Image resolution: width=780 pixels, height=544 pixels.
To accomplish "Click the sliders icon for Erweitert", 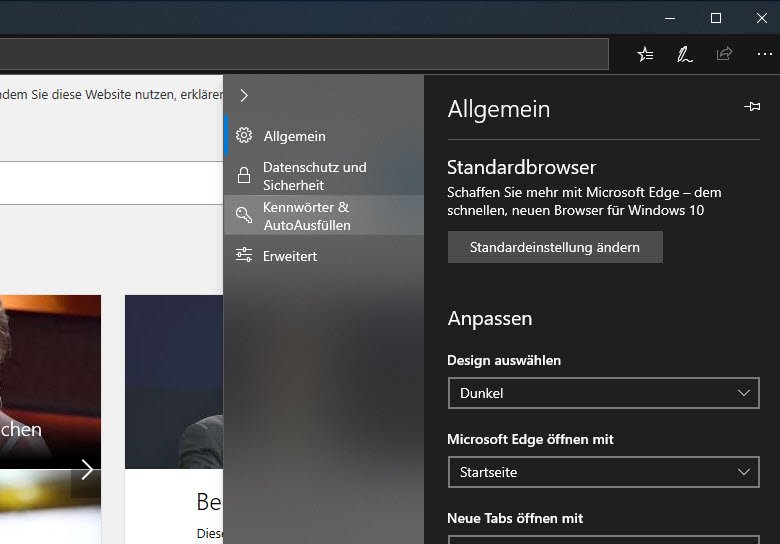I will point(244,255).
